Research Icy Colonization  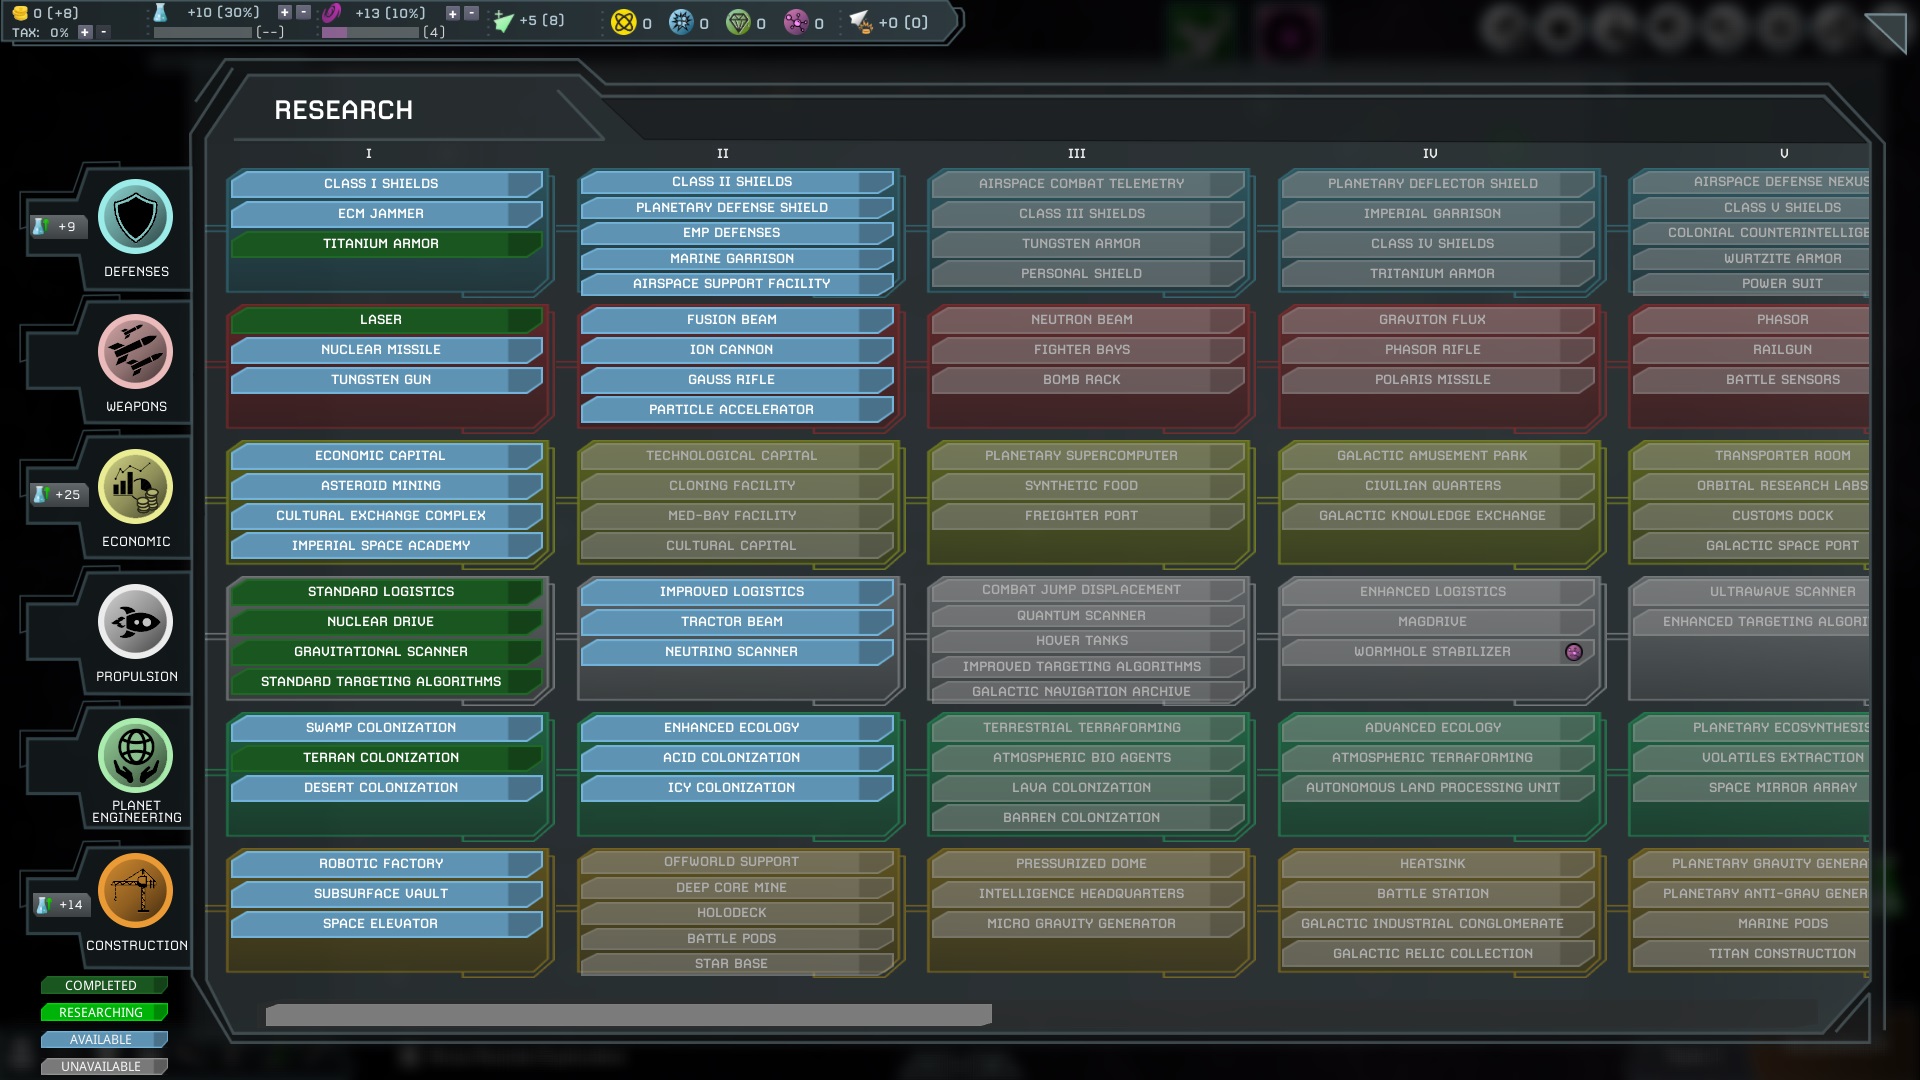tap(737, 788)
